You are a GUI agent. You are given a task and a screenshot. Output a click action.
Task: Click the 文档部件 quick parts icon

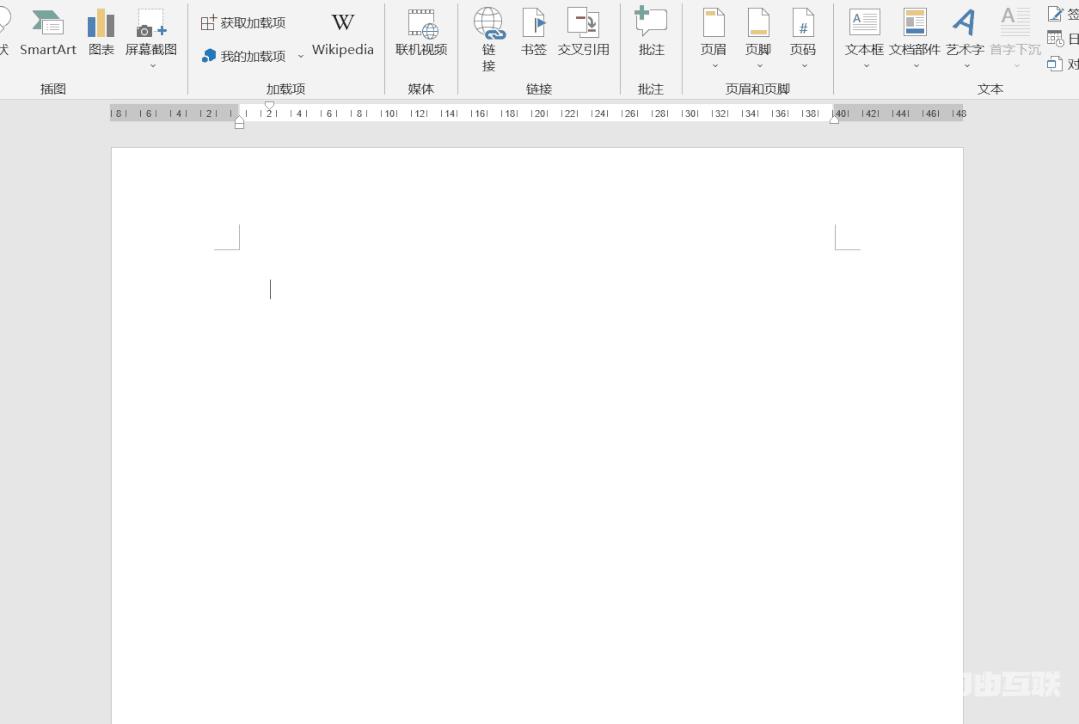coord(915,23)
